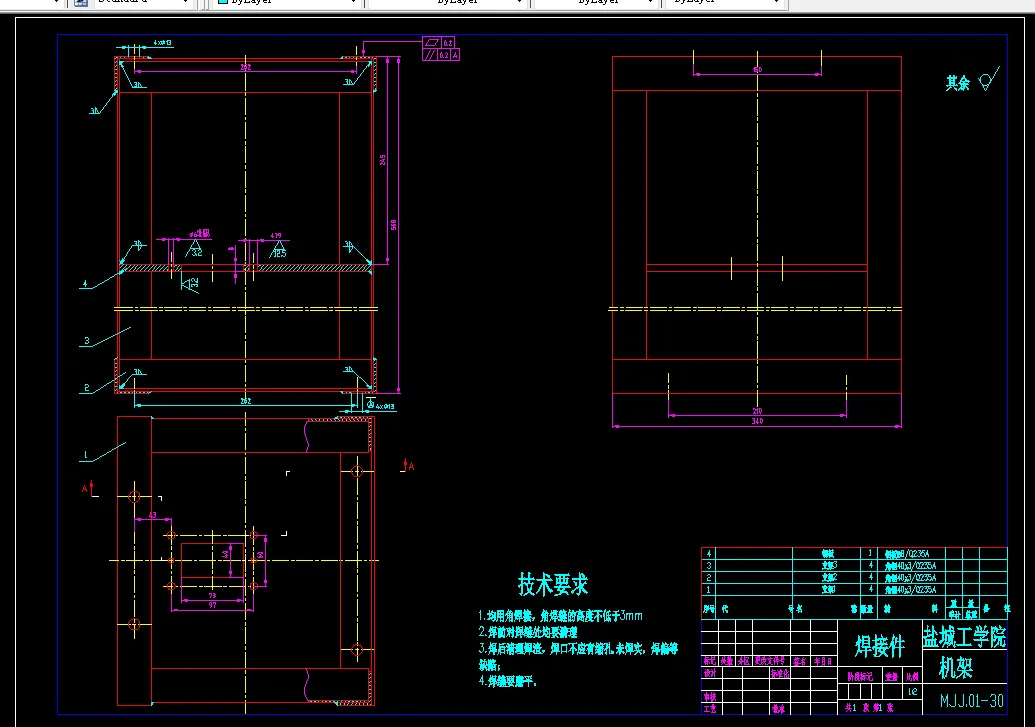The image size is (1035, 727).
Task: Select the vertical 245 dimension text
Action: [x=383, y=160]
